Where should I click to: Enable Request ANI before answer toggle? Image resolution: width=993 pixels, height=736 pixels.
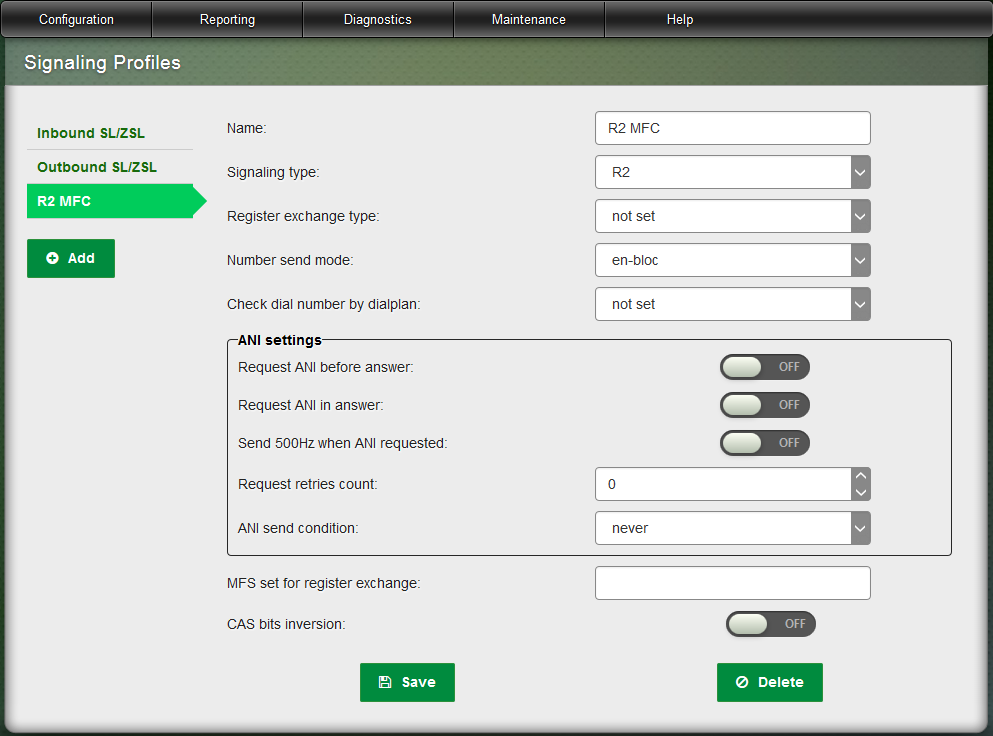click(x=764, y=367)
